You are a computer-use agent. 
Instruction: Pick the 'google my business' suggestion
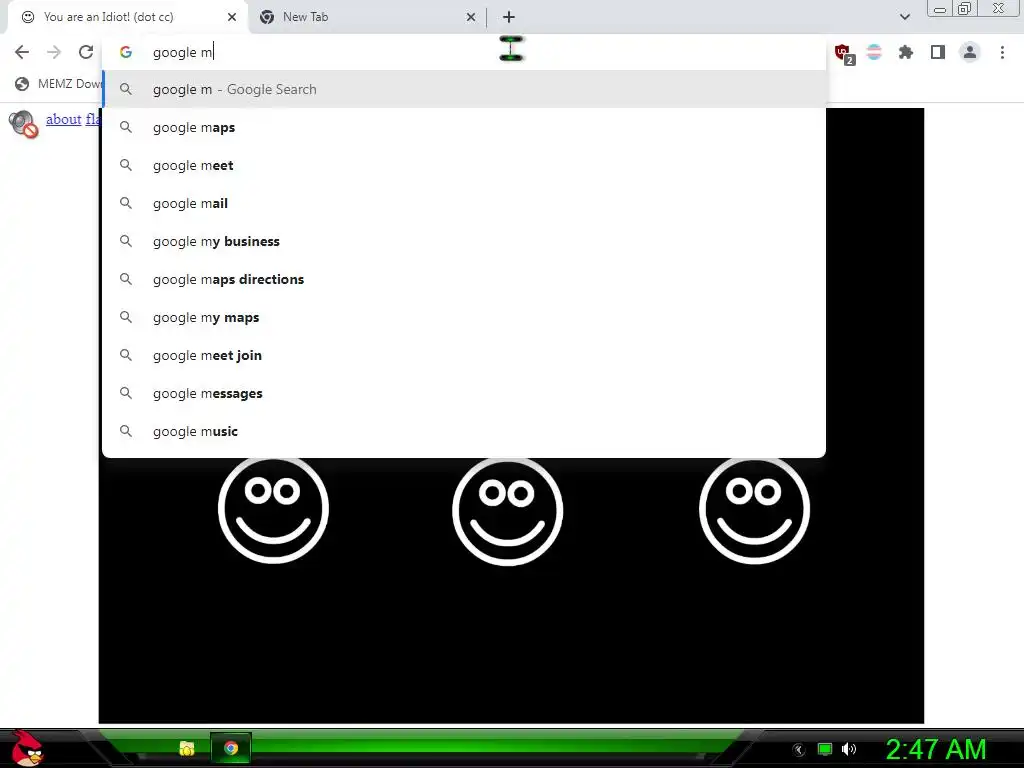[x=464, y=241]
